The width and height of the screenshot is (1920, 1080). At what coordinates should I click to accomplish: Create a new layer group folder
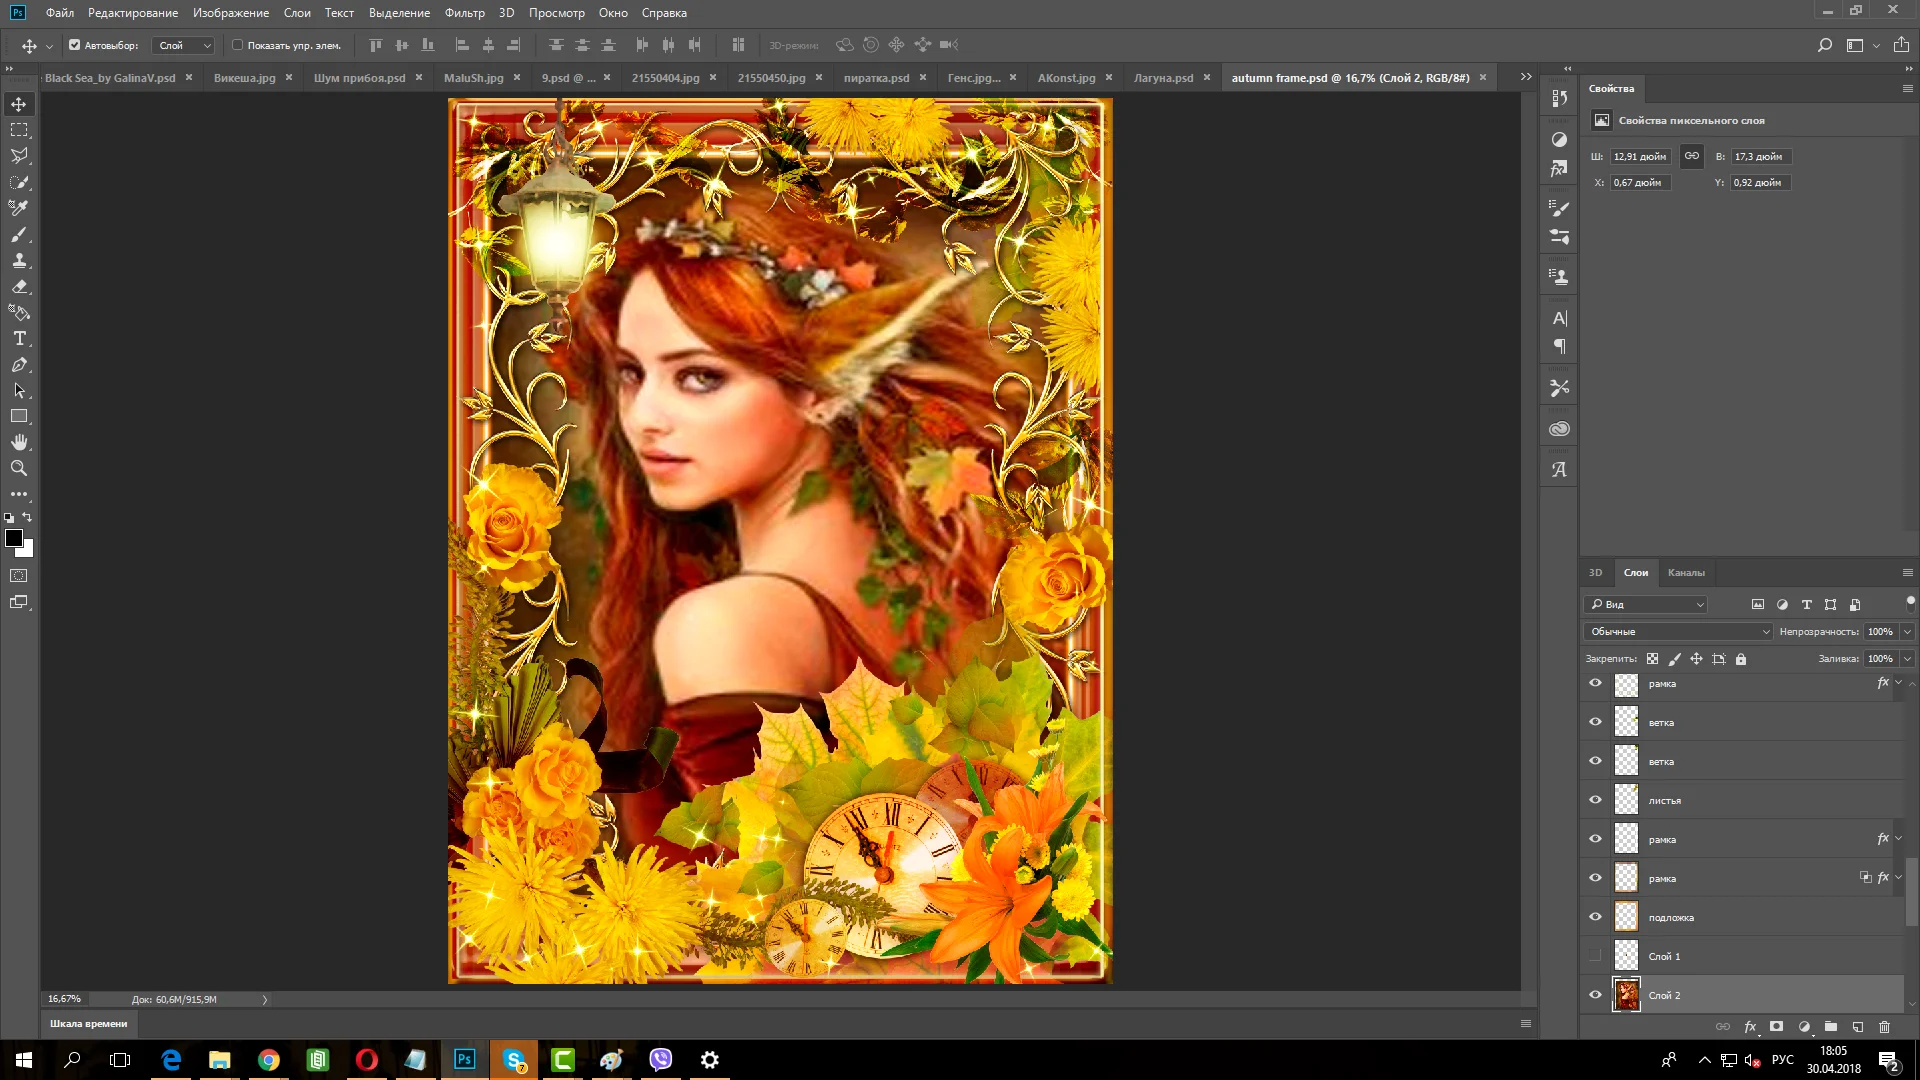[x=1830, y=1027]
